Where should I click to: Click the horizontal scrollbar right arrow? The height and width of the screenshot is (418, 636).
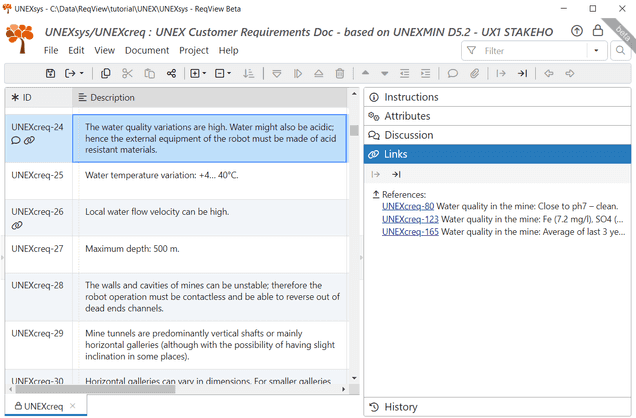click(344, 389)
